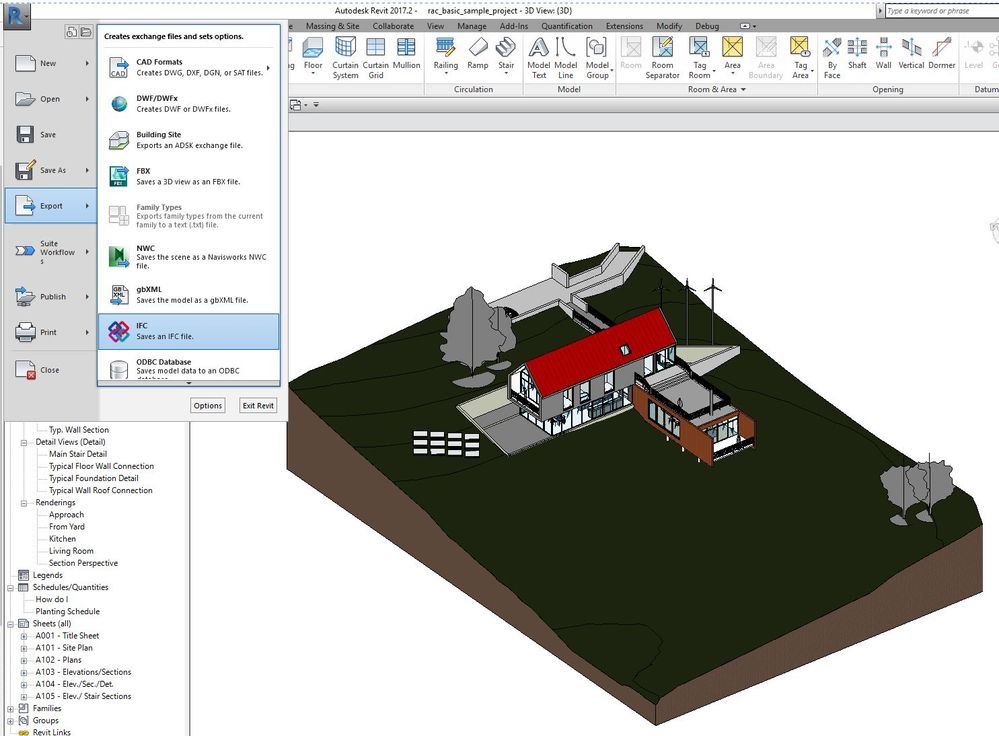Open the Revit application menu button
The height and width of the screenshot is (736, 999).
pos(17,16)
